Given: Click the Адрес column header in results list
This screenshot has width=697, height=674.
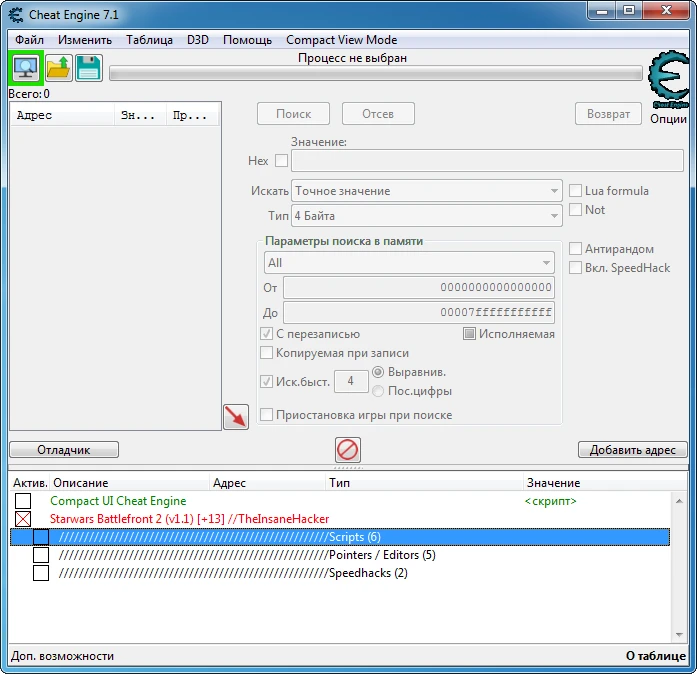Looking at the screenshot, I should [62, 115].
